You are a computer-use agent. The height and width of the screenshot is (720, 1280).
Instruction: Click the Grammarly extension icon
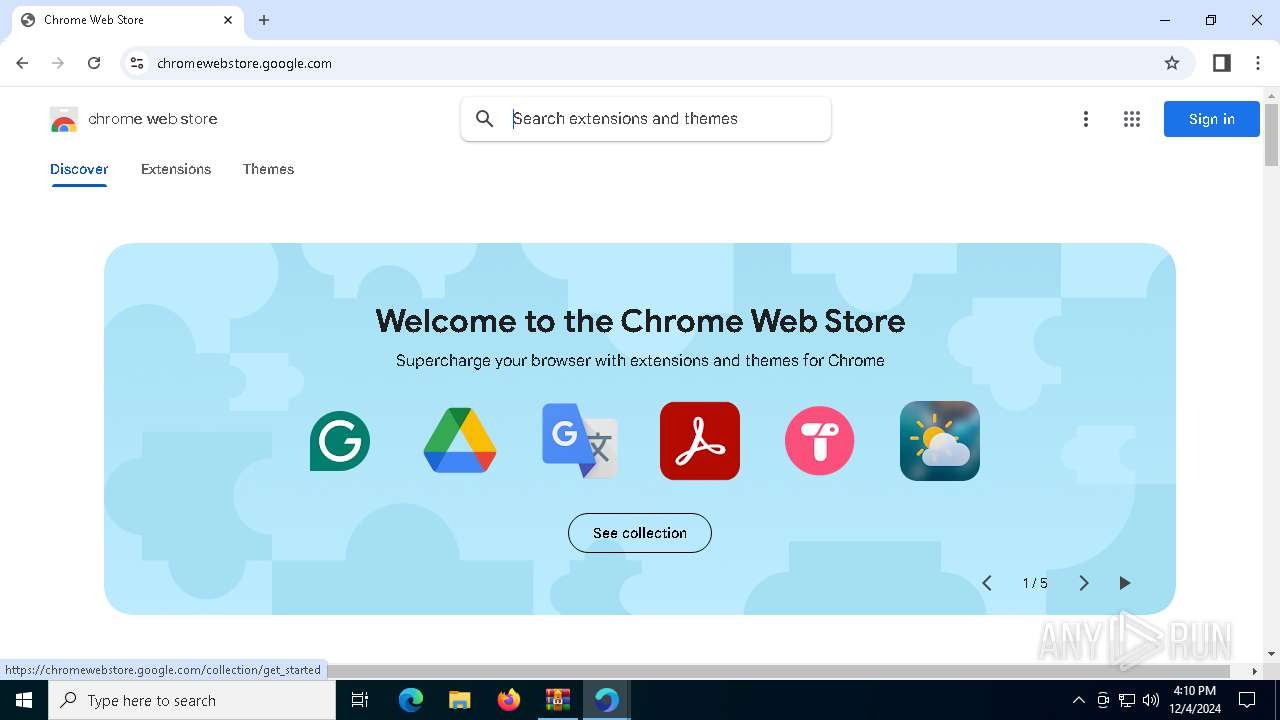pos(340,441)
